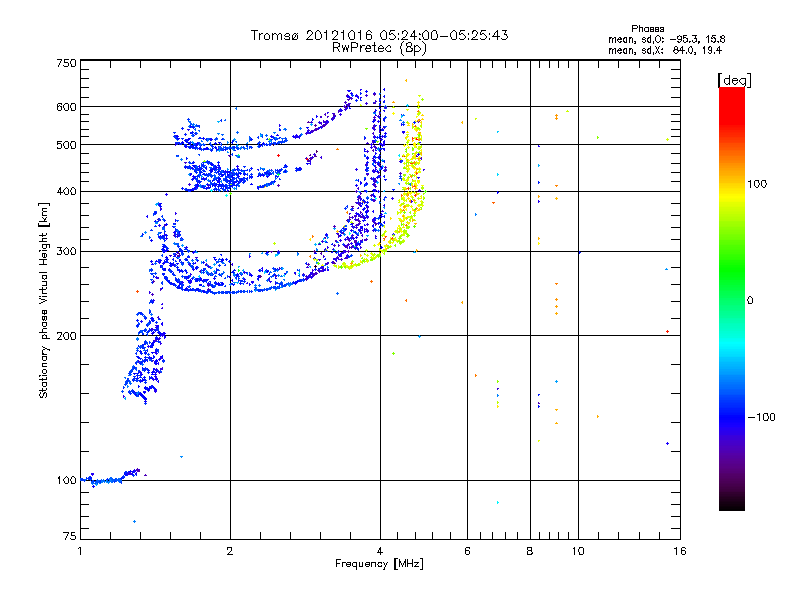Click the plot title 'Tromsø 20121016 05:24:00-05:25:43'
The width and height of the screenshot is (800, 600).
click(379, 35)
